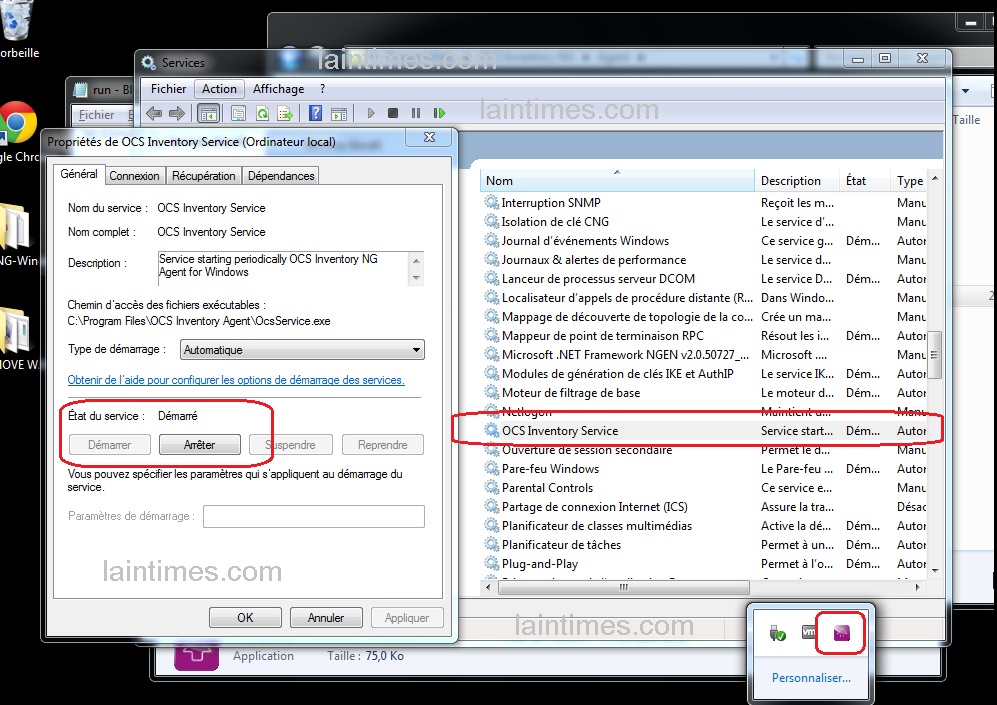This screenshot has width=997, height=705.
Task: Click the Démarrer button in properties dialog
Action: tap(109, 444)
